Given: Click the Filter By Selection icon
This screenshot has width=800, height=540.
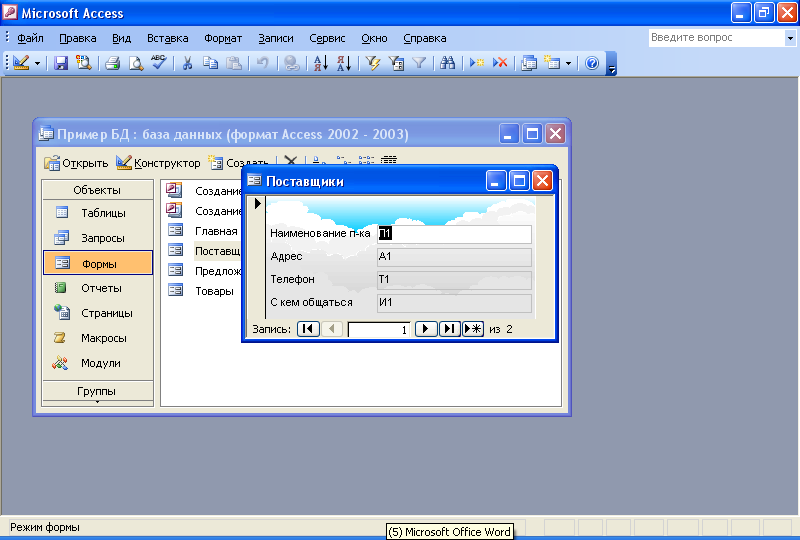Looking at the screenshot, I should point(373,63).
